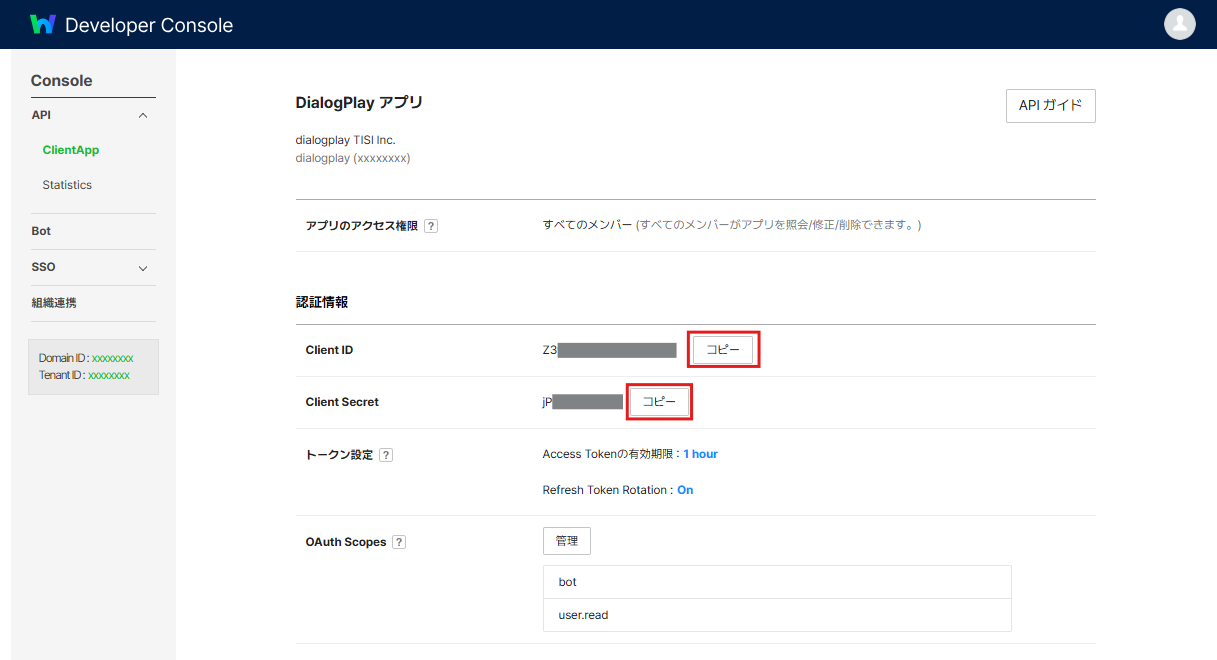Click the Domain ID value

click(112, 358)
